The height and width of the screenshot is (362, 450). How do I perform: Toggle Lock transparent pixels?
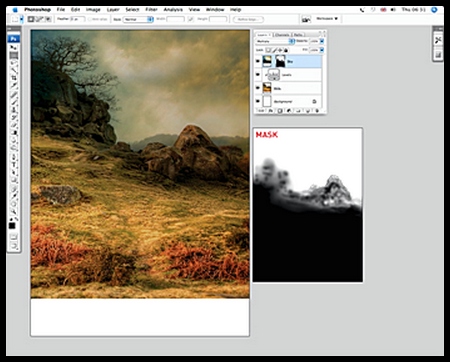268,50
